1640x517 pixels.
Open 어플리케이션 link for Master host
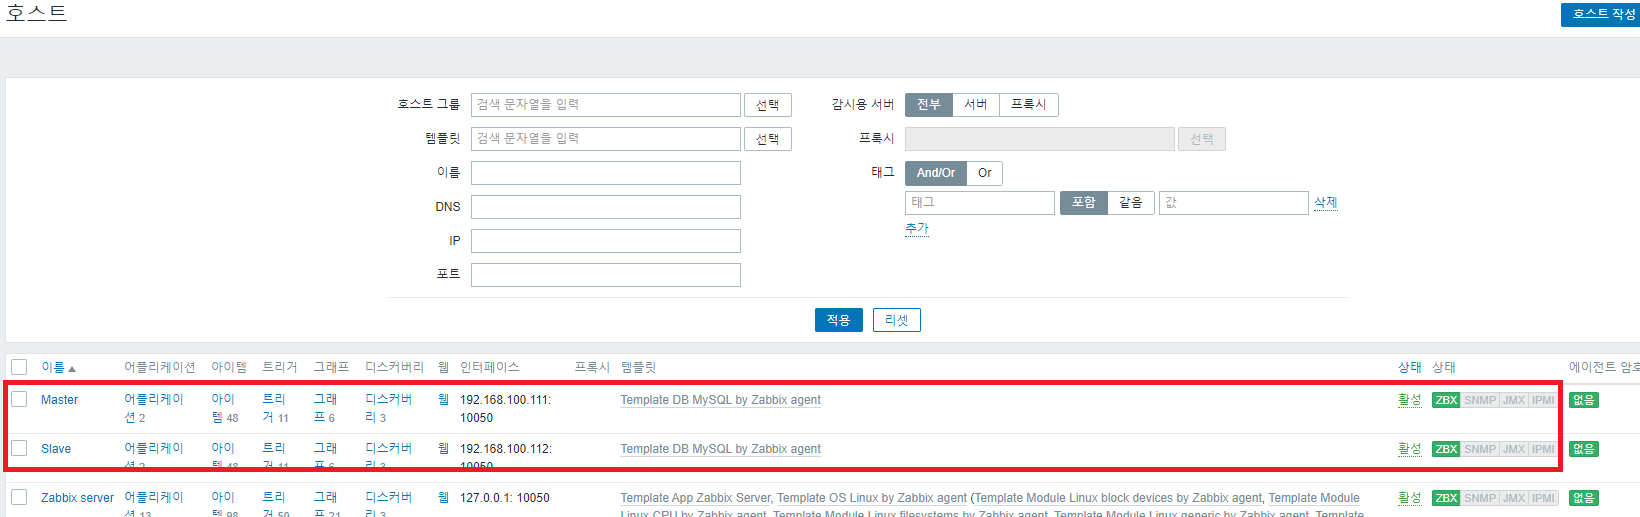pyautogui.click(x=154, y=408)
